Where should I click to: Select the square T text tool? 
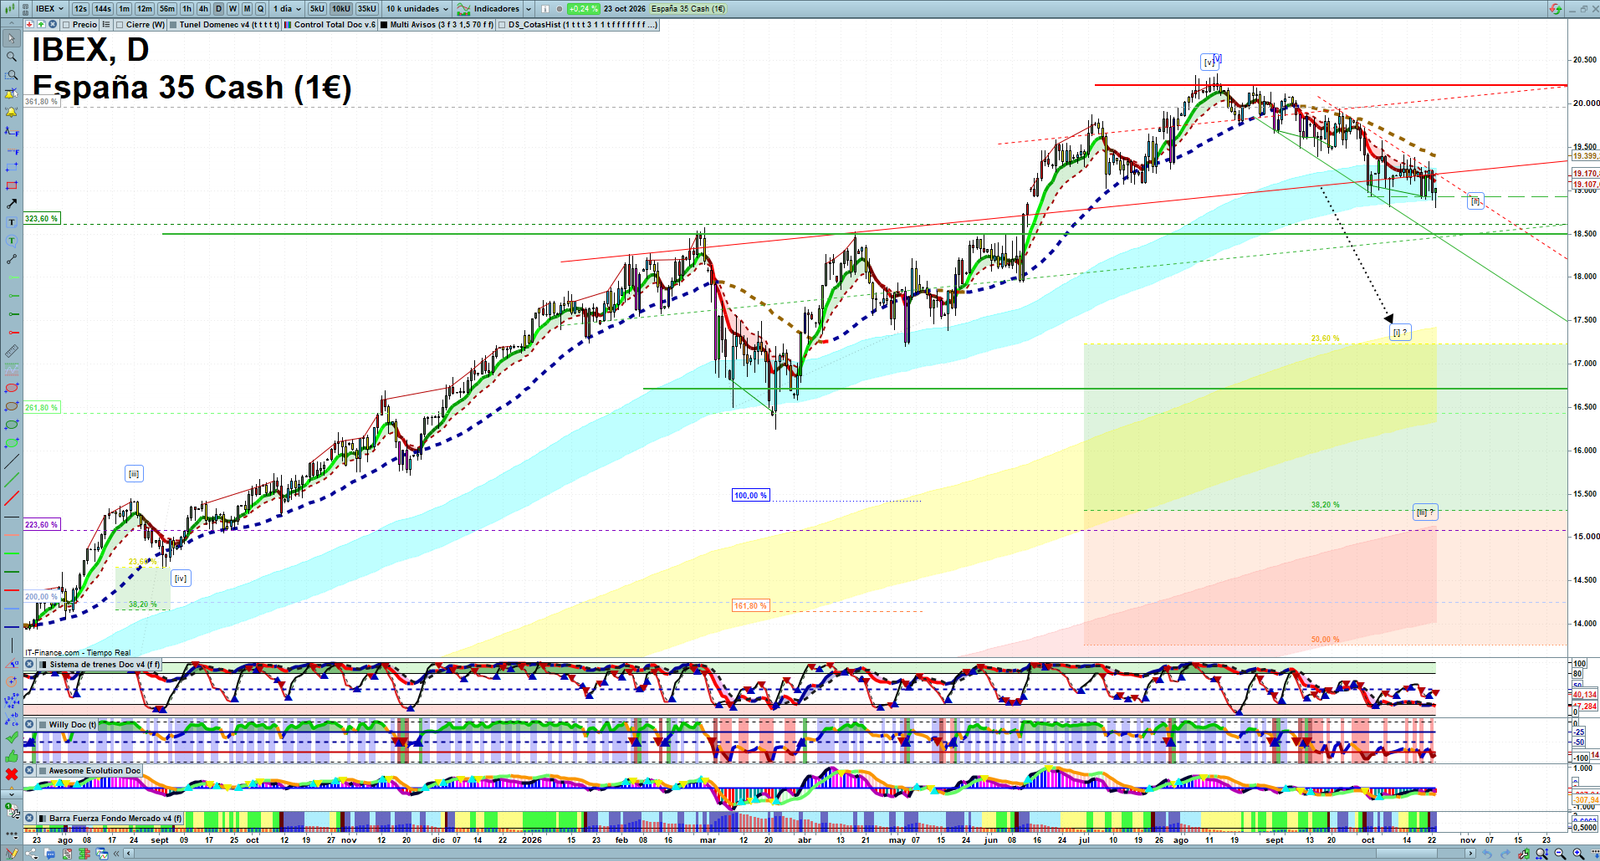pos(11,222)
